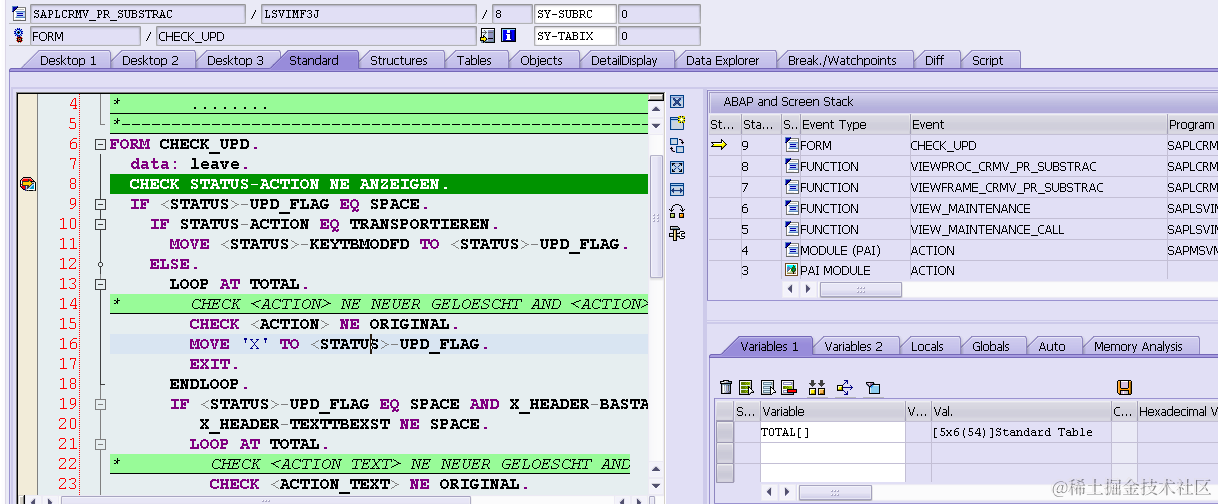Image resolution: width=1218 pixels, height=504 pixels.
Task: Click the headset services icon beside the editor
Action: click(677, 211)
